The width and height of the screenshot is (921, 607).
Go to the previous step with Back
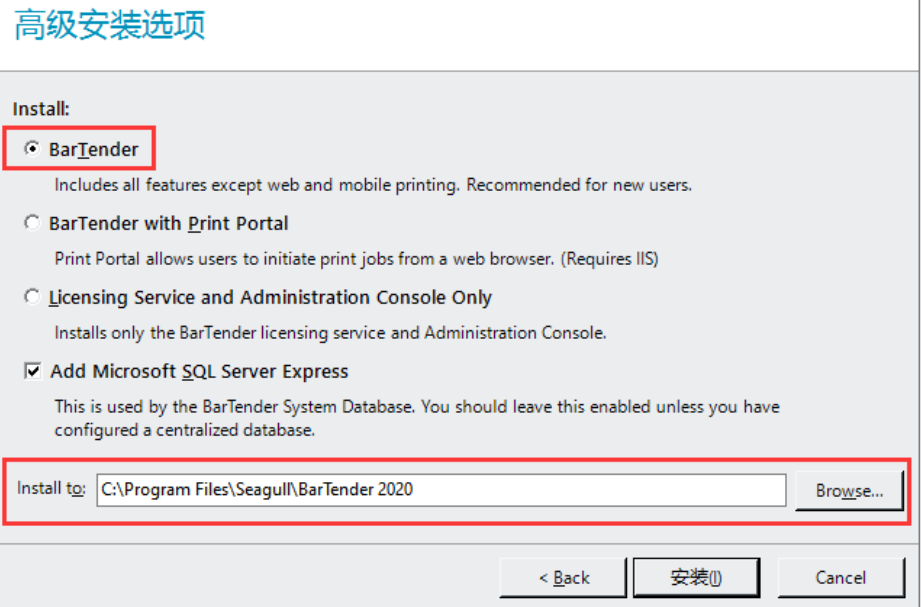coord(564,578)
